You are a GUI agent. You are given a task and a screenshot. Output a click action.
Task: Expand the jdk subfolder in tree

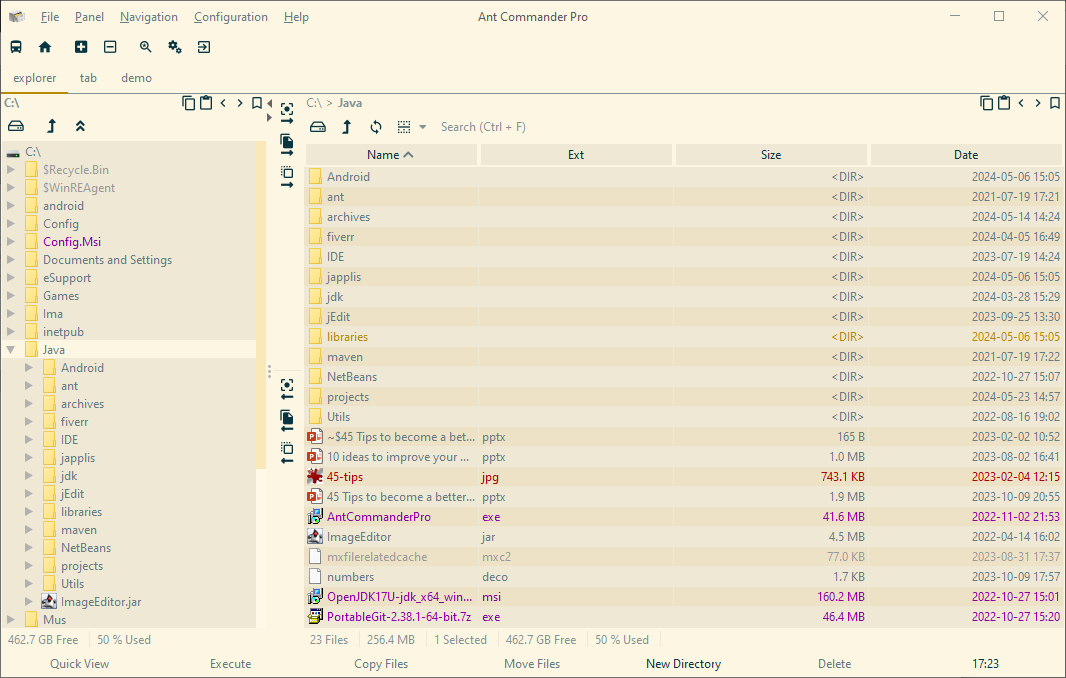tap(29, 475)
